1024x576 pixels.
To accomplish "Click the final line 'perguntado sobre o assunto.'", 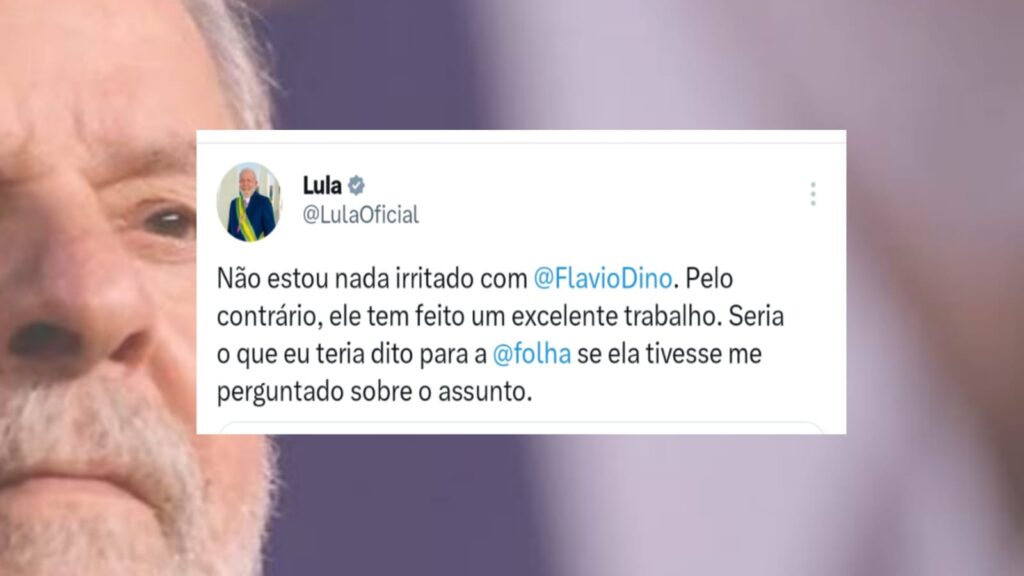I will pyautogui.click(x=375, y=392).
